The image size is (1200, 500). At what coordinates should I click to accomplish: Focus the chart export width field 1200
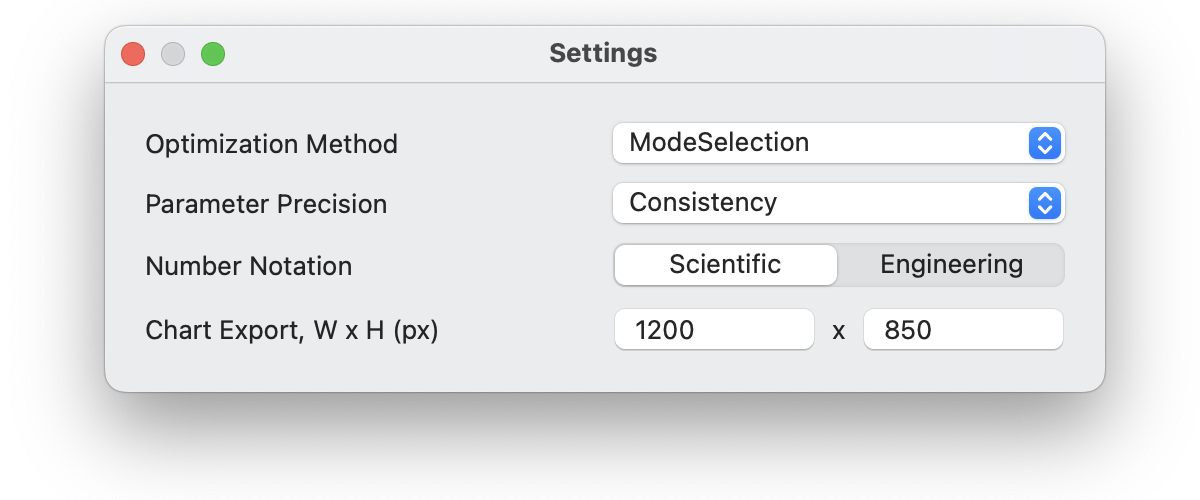tap(714, 330)
